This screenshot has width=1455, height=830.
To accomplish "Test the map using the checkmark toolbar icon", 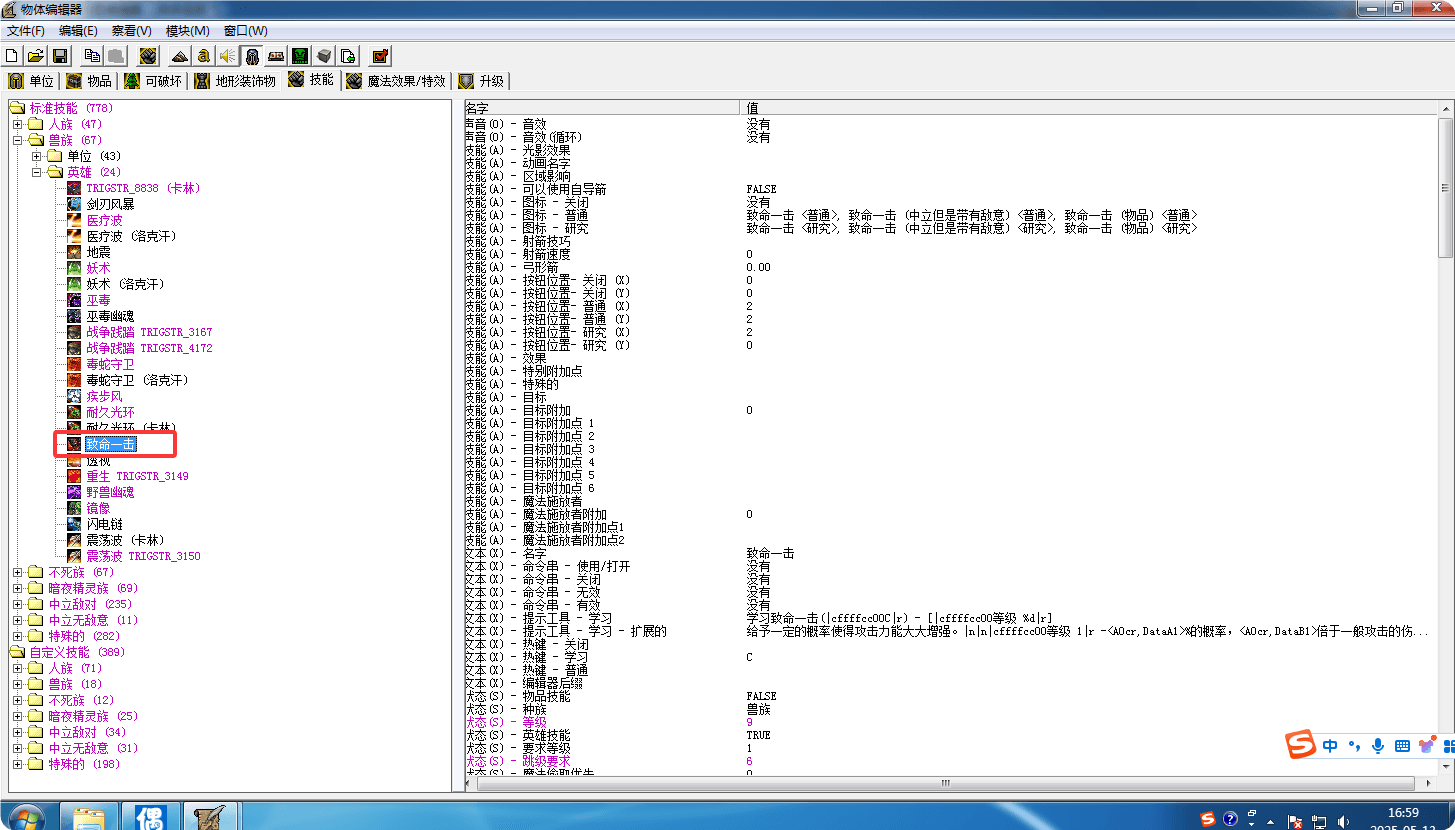I will point(379,55).
